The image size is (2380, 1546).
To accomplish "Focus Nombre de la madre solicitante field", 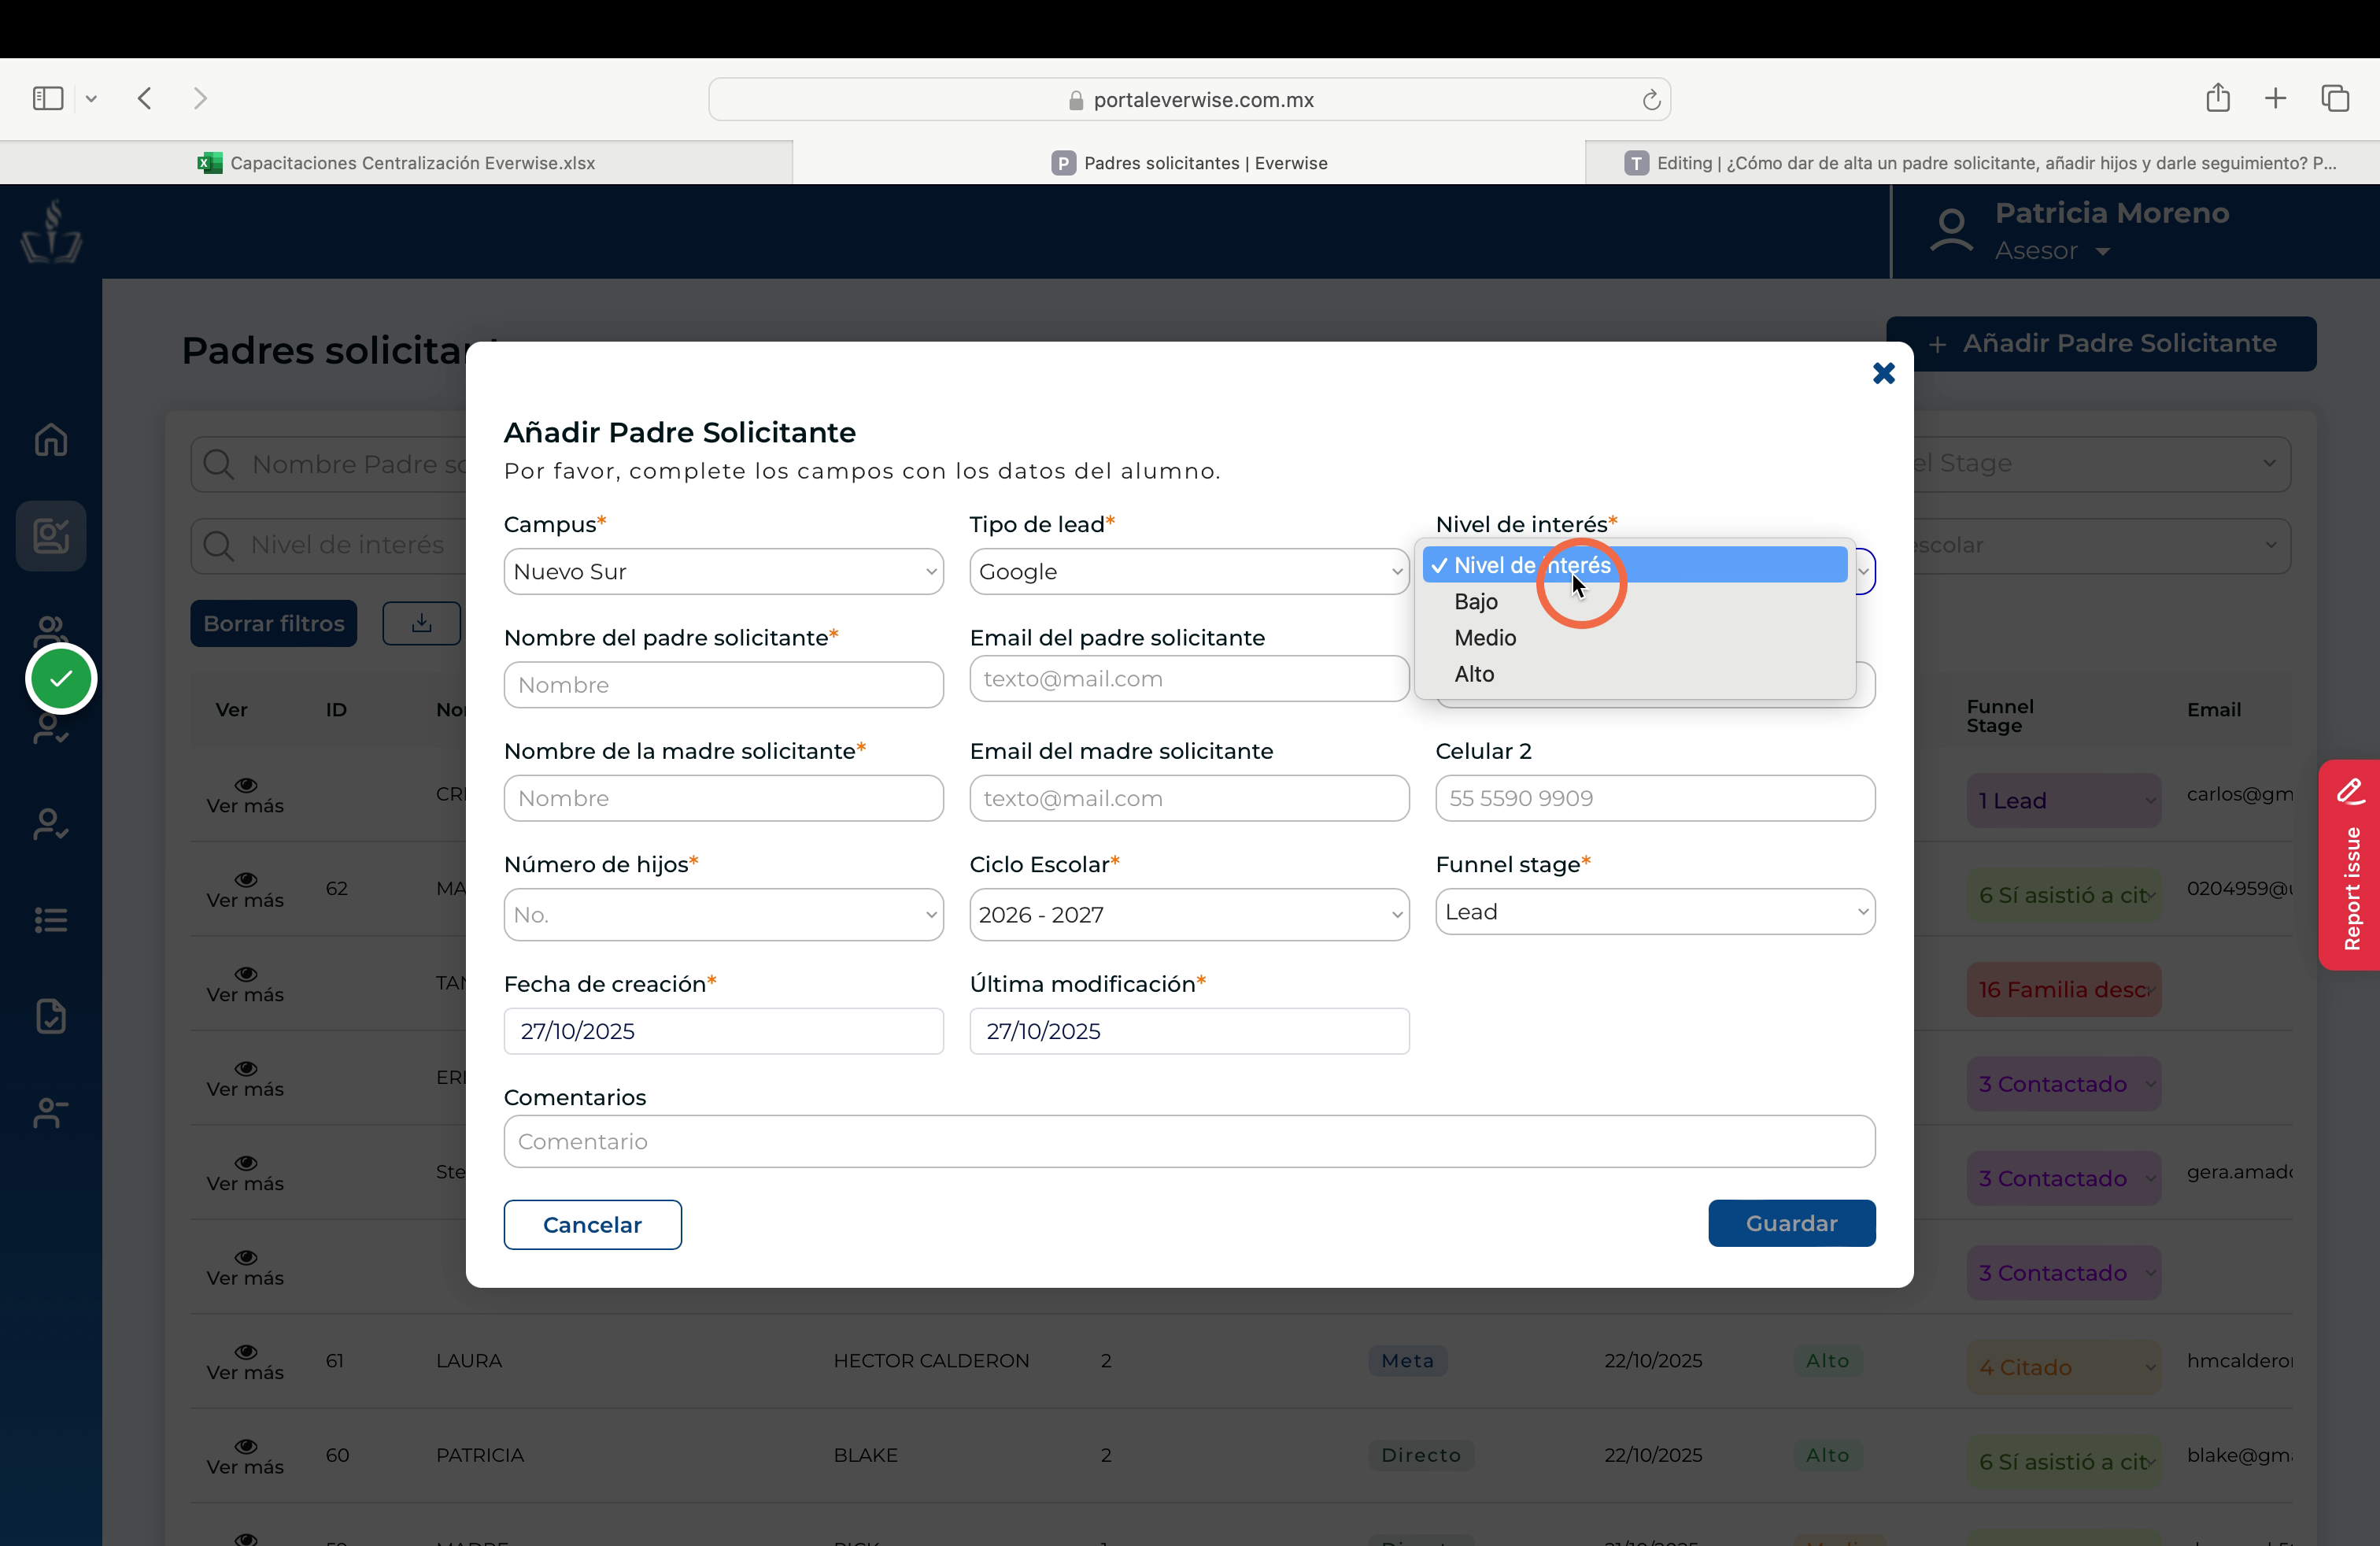I will click(x=724, y=798).
